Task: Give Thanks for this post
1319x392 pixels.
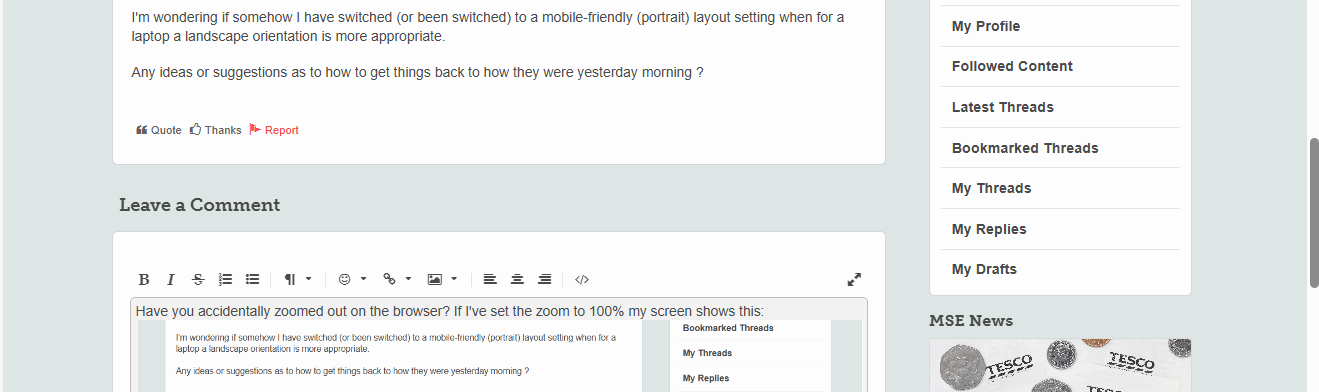Action: point(216,130)
